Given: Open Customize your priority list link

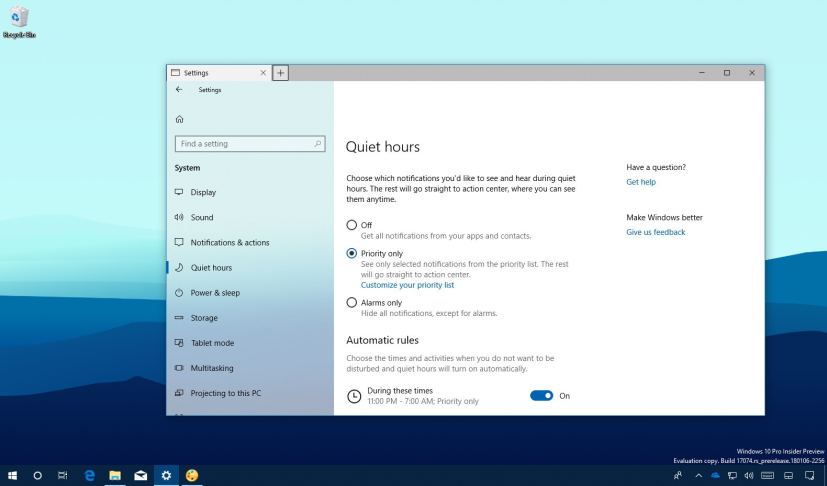Looking at the screenshot, I should pos(407,285).
